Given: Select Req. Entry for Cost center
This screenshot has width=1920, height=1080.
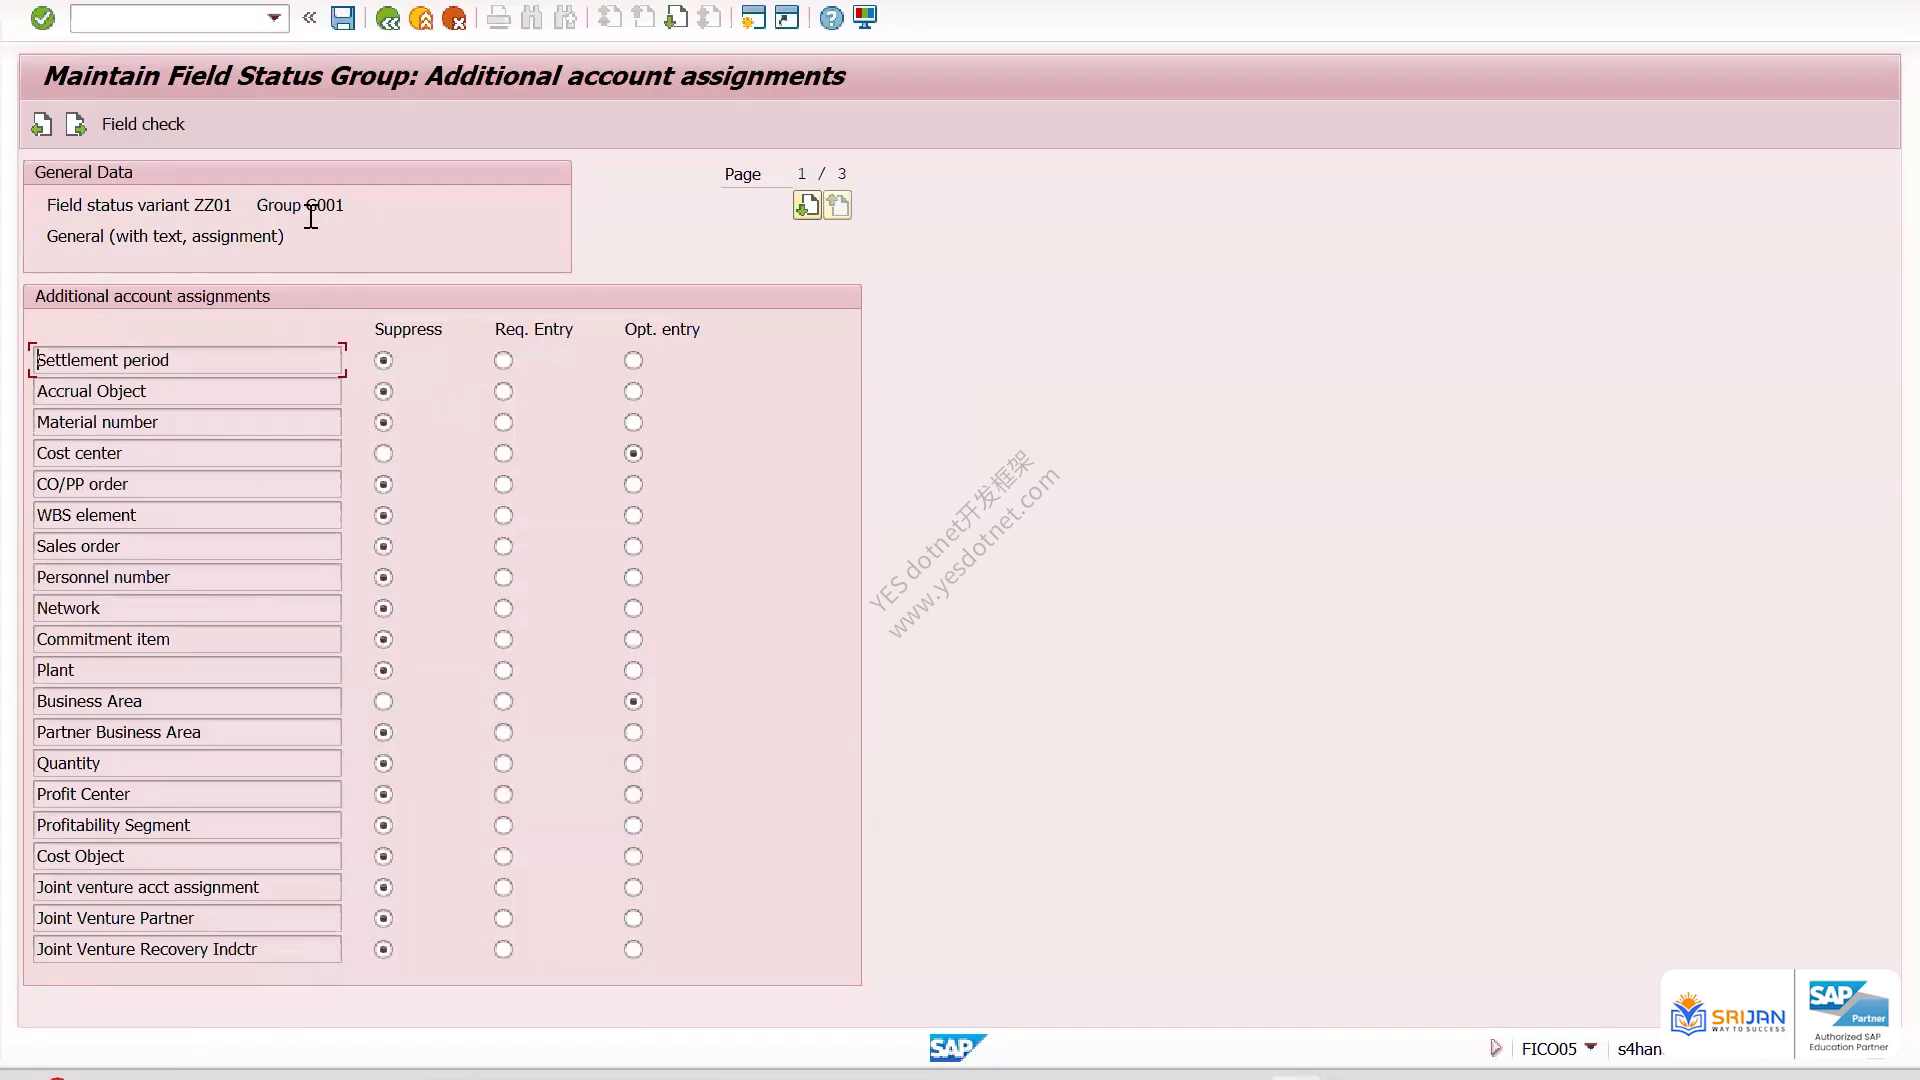Looking at the screenshot, I should point(503,453).
